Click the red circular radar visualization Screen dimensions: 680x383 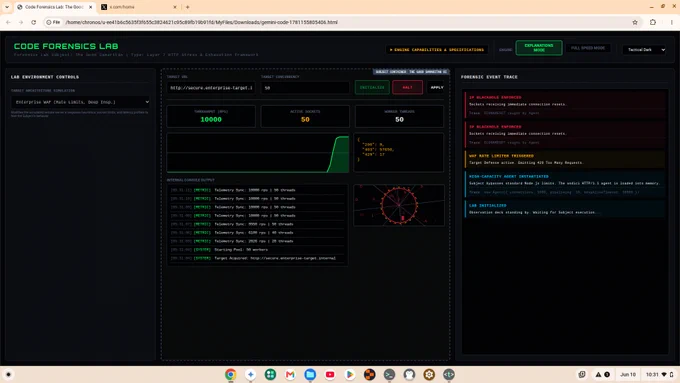click(x=399, y=205)
